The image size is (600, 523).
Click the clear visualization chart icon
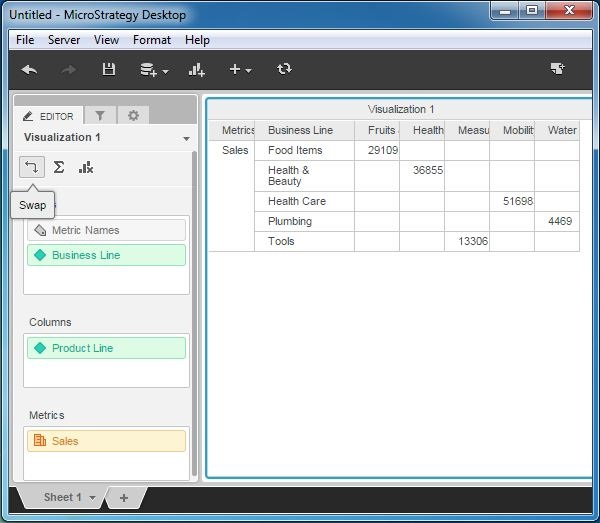tap(86, 167)
